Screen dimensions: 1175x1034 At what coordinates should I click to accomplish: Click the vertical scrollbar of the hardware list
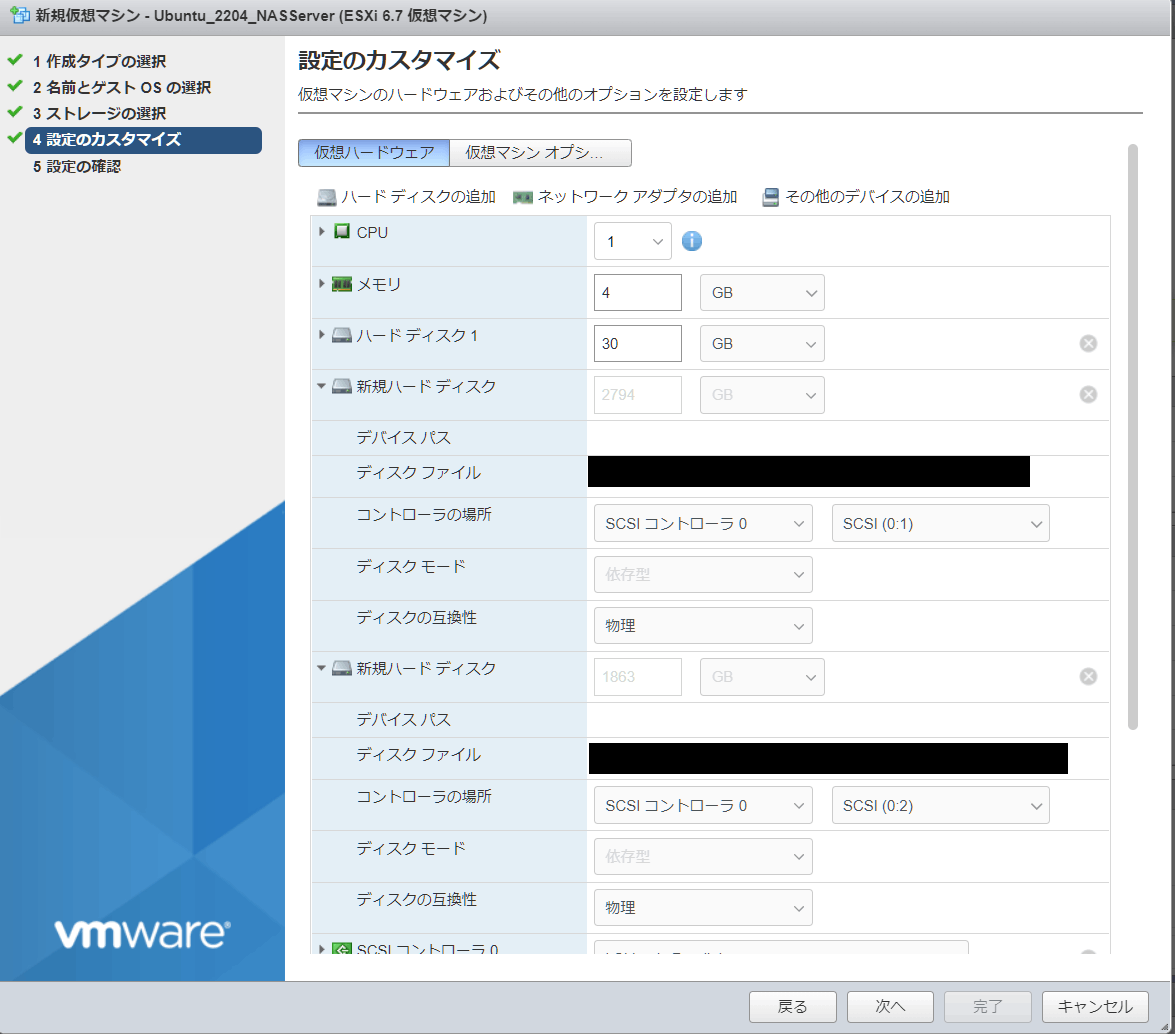click(1133, 437)
